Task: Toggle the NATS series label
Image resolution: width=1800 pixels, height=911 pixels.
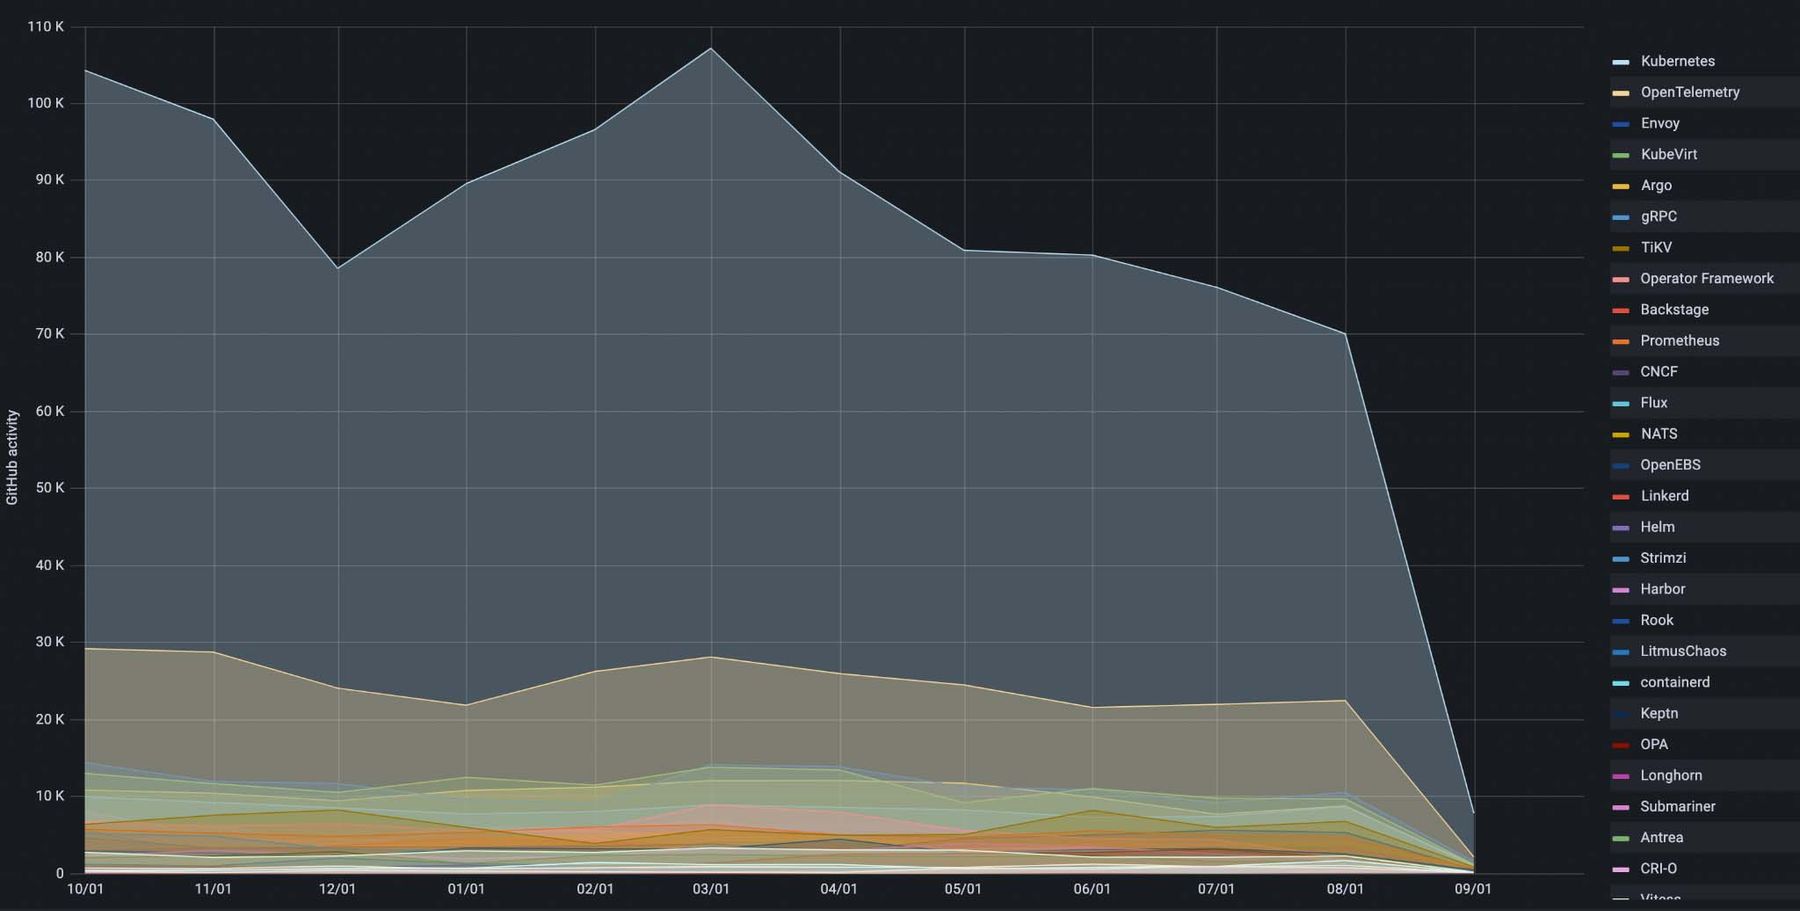Action: point(1658,433)
